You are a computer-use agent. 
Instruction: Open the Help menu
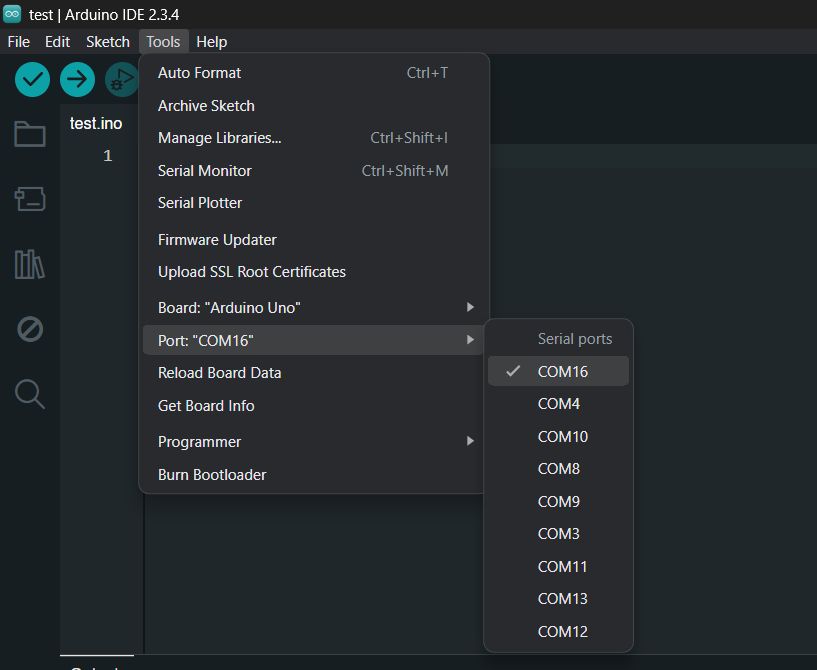coord(212,42)
